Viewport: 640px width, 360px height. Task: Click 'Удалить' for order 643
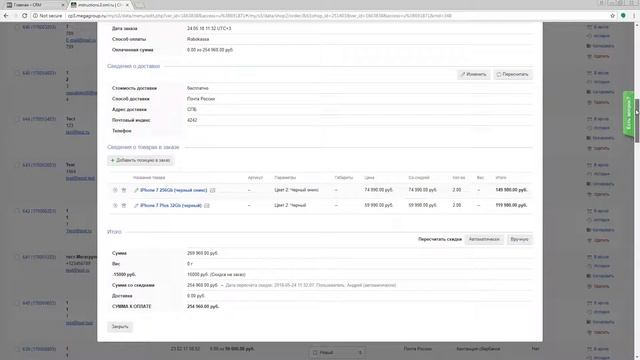coord(598,194)
